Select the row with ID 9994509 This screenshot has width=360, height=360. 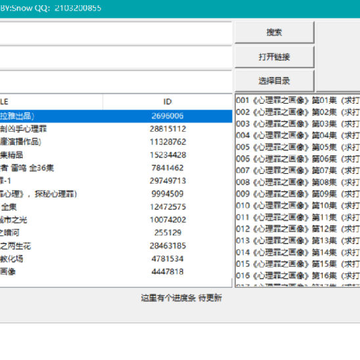(x=116, y=194)
